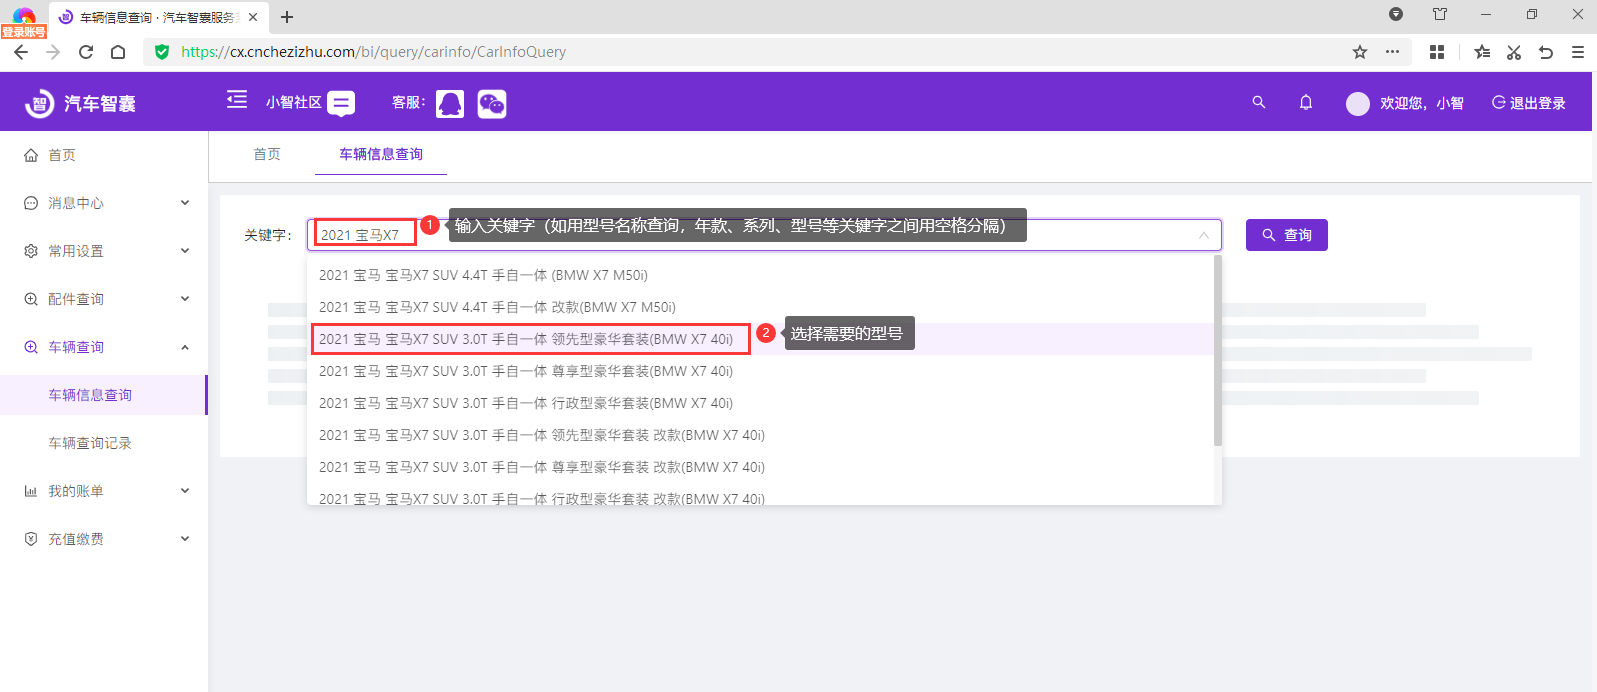Collapse the sidebar with the menu fold icon
This screenshot has width=1597, height=692.
coord(237,99)
